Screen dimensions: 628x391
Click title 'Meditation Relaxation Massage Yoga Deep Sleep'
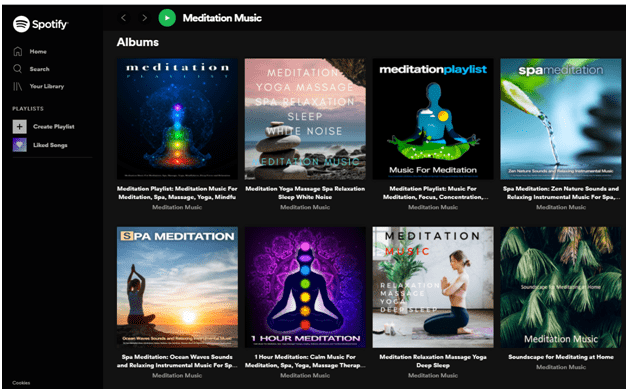433,361
